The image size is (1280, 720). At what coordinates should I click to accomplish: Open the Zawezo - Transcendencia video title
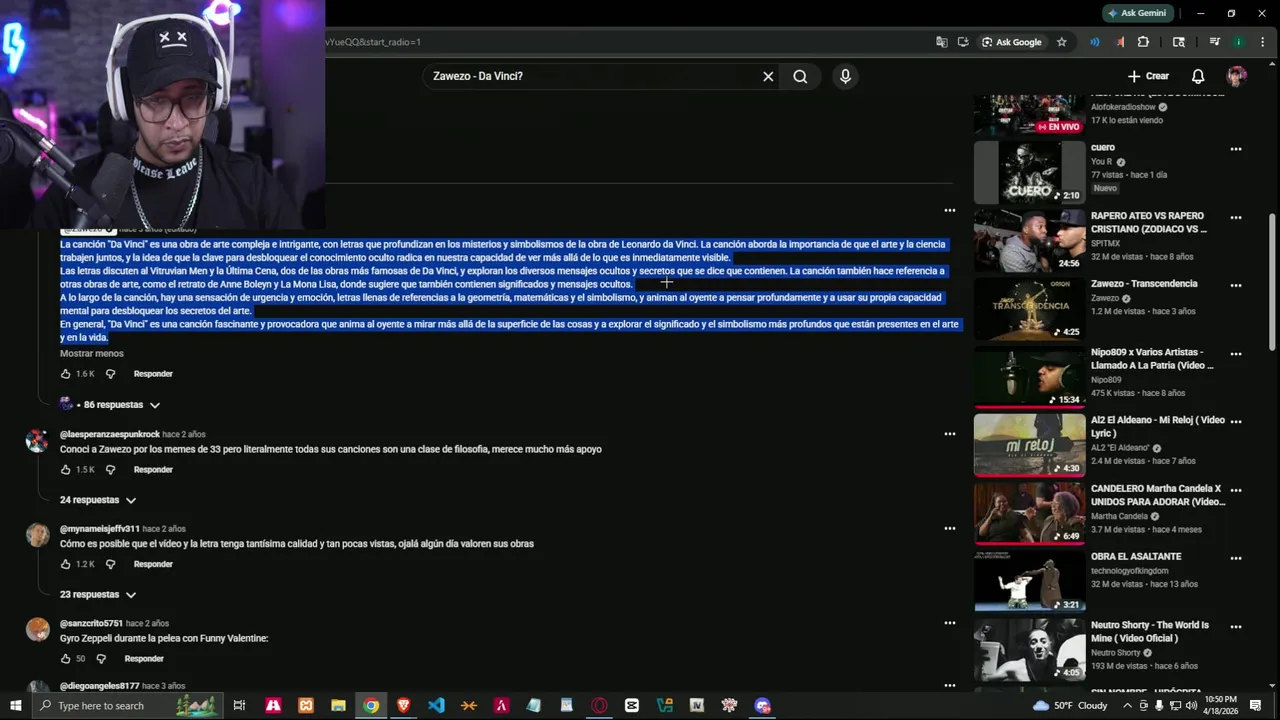click(x=1142, y=284)
